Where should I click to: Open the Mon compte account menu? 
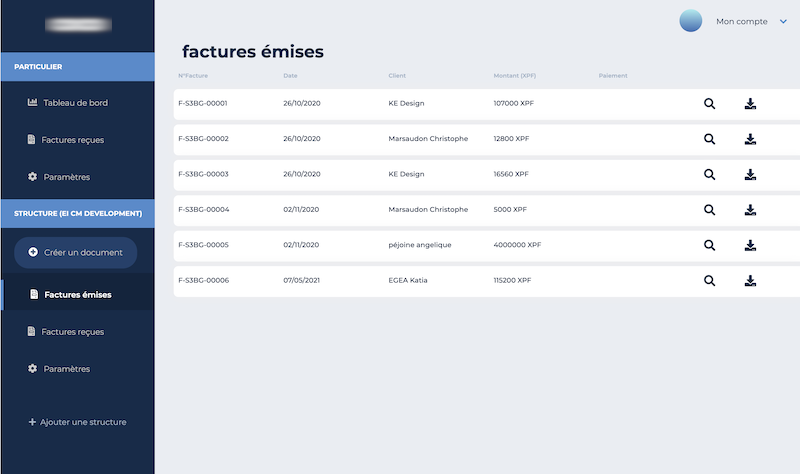pyautogui.click(x=742, y=21)
